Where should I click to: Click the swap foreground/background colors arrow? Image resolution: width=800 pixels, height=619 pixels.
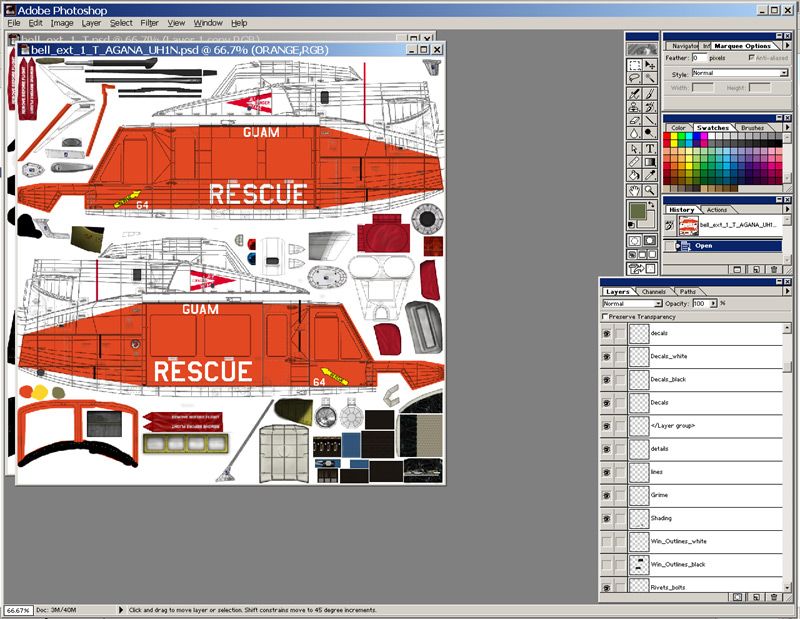point(652,204)
